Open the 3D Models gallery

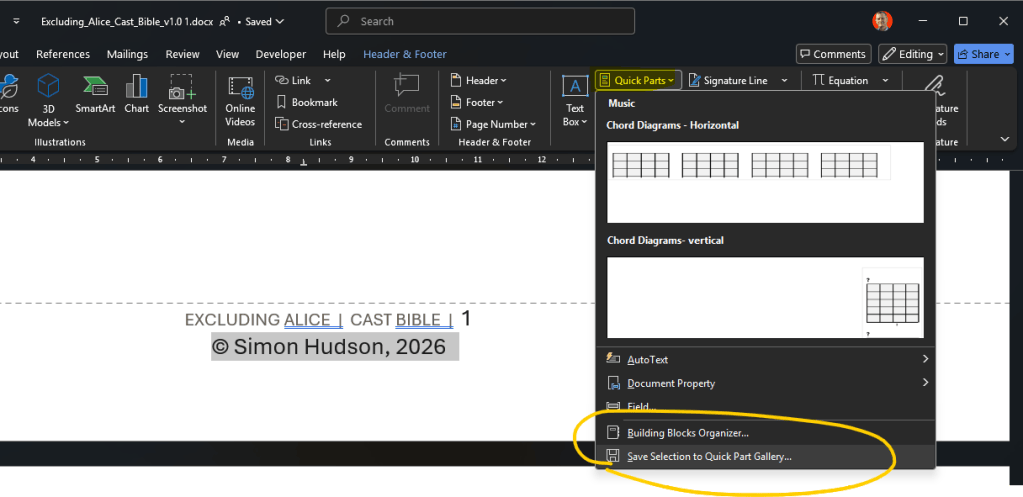pyautogui.click(x=48, y=101)
